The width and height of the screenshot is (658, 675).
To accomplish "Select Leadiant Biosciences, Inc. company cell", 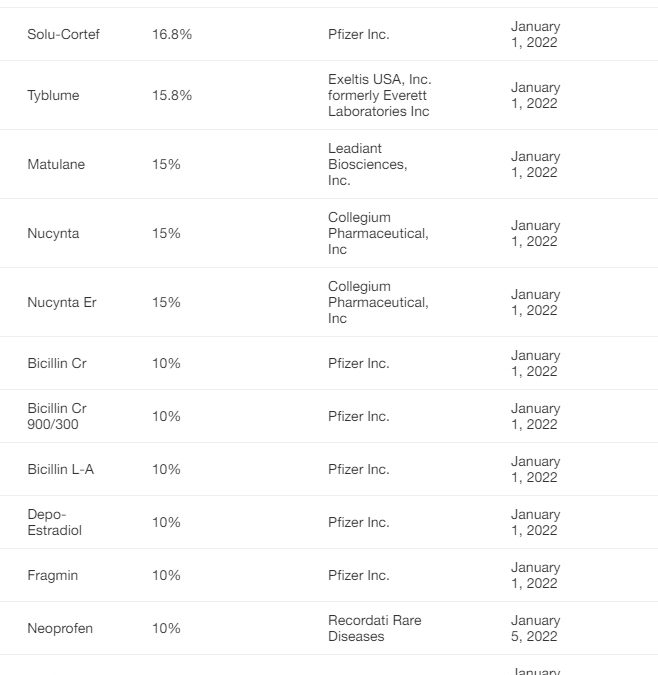I will coord(367,165).
